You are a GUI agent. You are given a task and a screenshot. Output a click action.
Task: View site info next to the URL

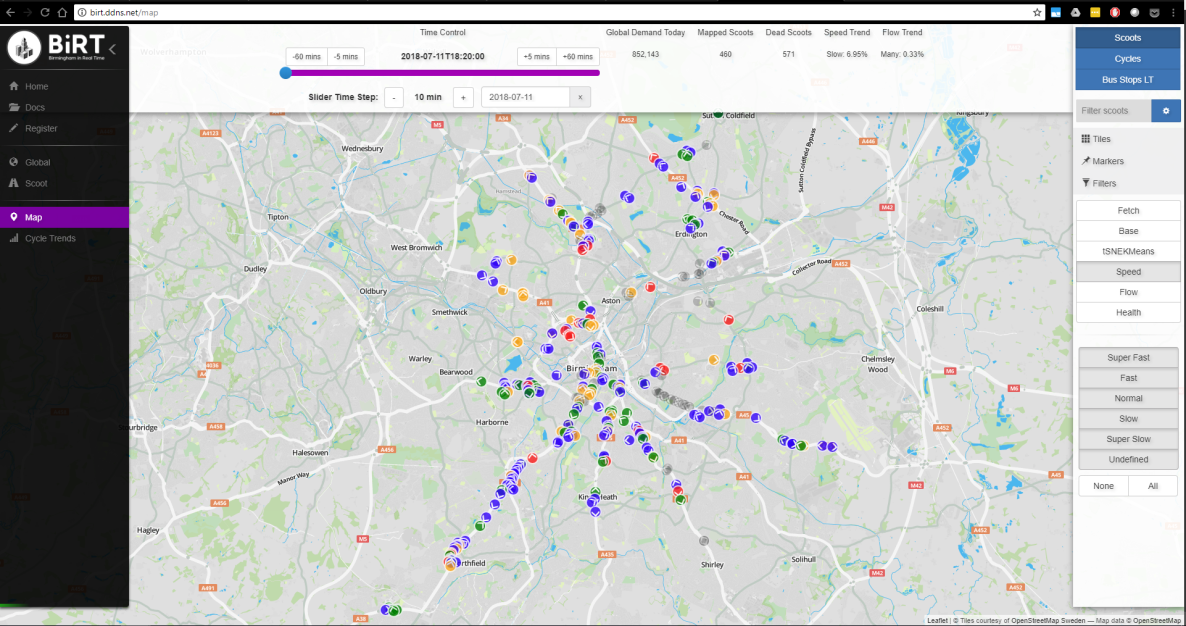(x=82, y=12)
